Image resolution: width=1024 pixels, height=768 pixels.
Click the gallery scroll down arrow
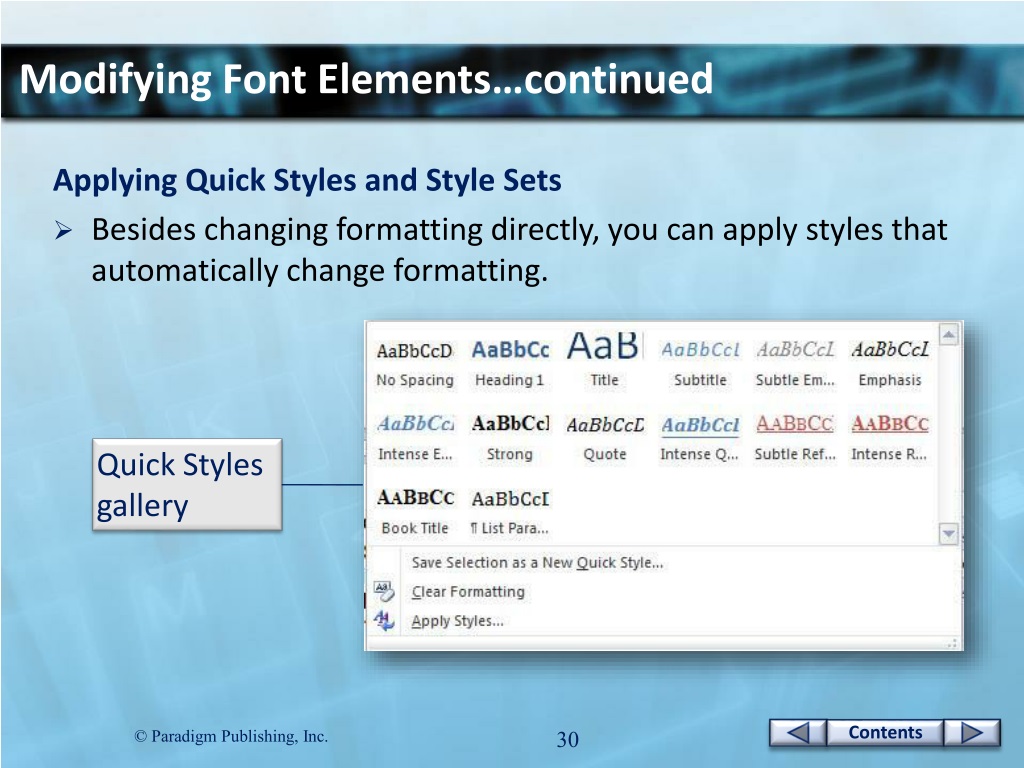(x=948, y=534)
